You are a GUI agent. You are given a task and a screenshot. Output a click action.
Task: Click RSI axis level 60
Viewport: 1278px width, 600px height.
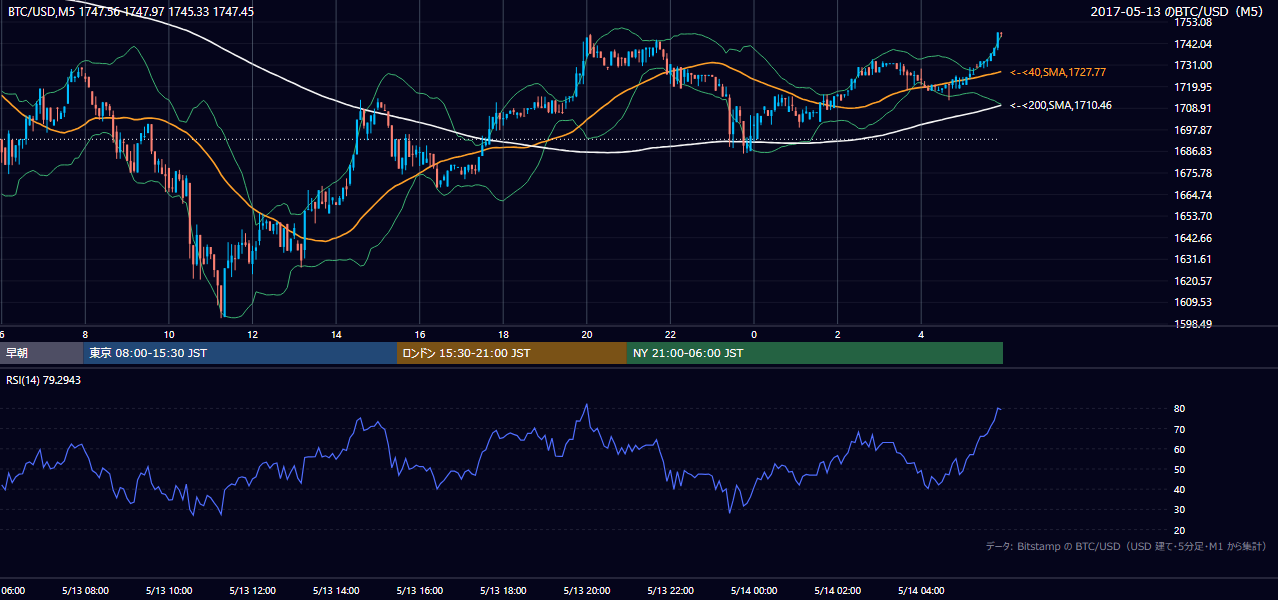(1180, 449)
